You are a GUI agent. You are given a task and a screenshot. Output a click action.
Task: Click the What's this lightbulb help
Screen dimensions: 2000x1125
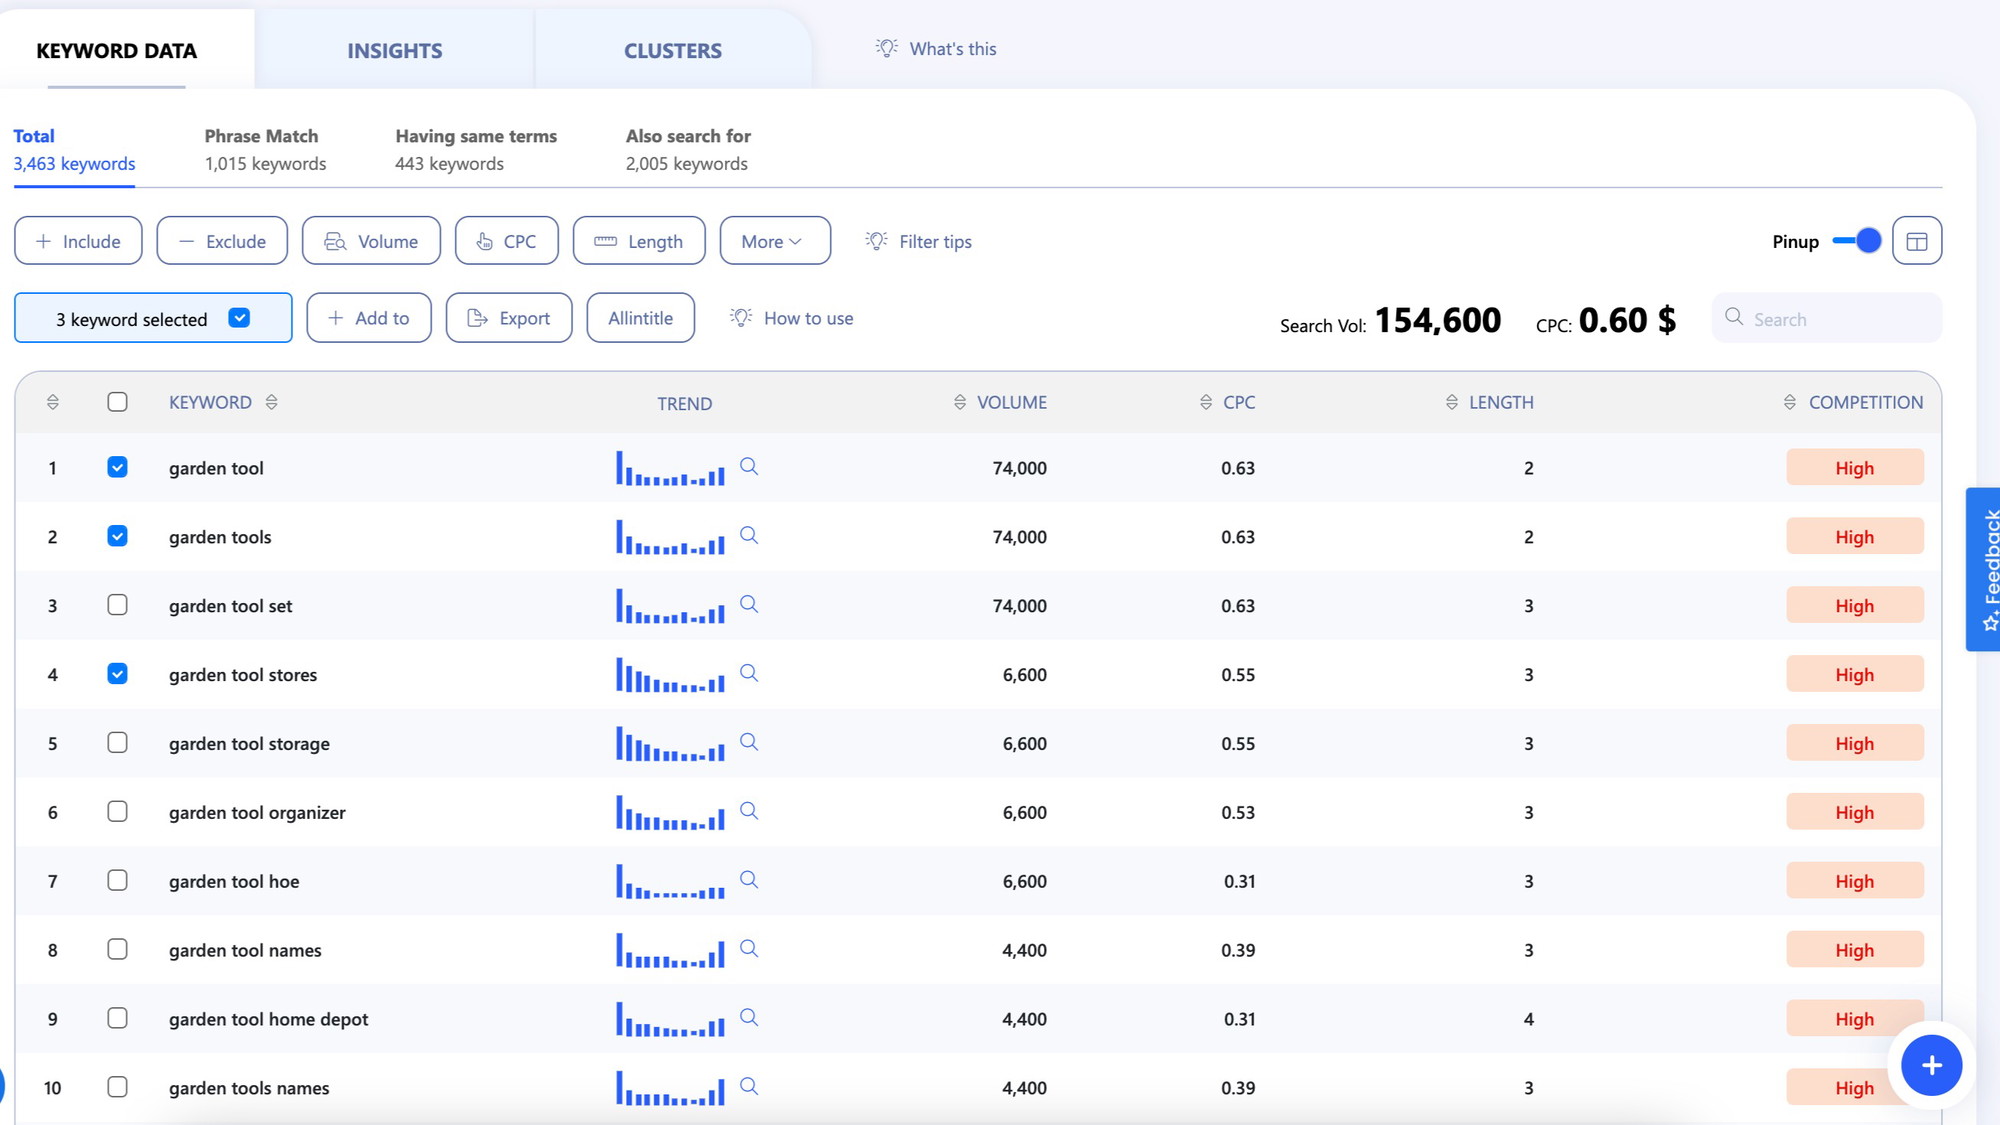[x=936, y=49]
